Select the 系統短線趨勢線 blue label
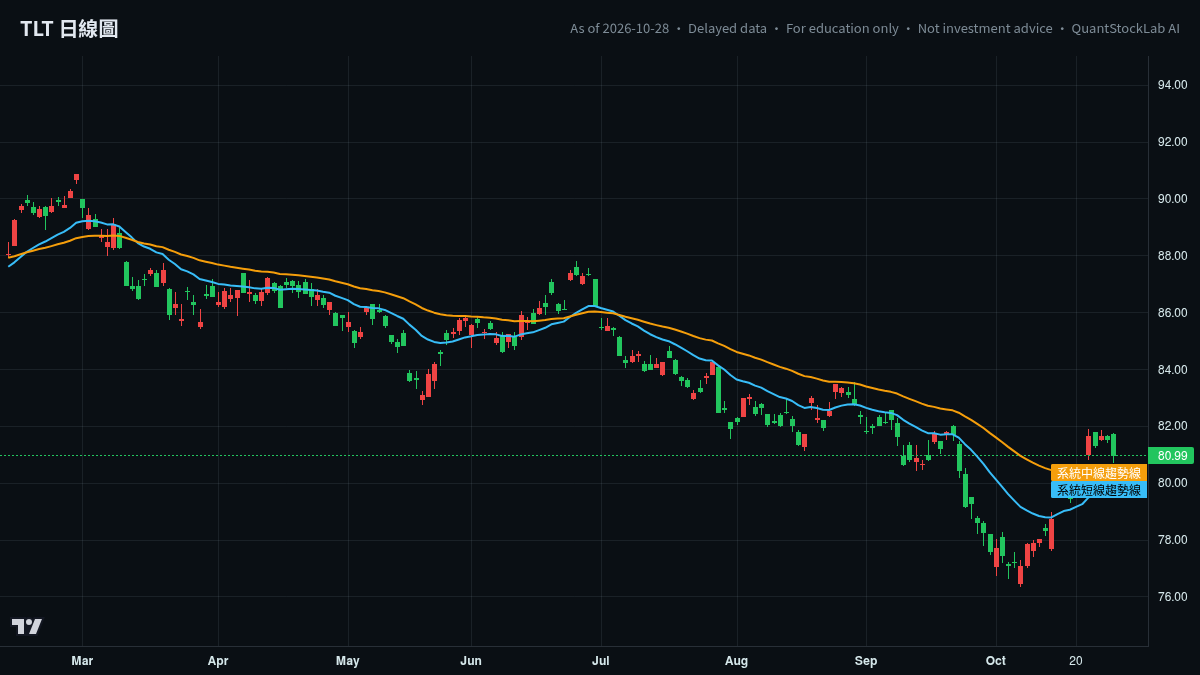Viewport: 1200px width, 675px height. click(1098, 490)
